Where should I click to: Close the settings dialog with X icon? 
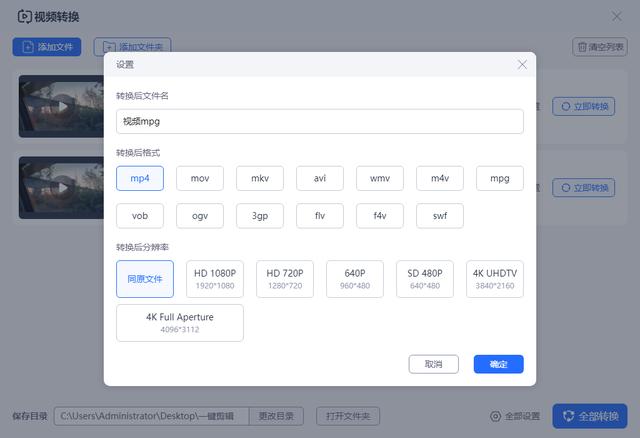pos(522,64)
